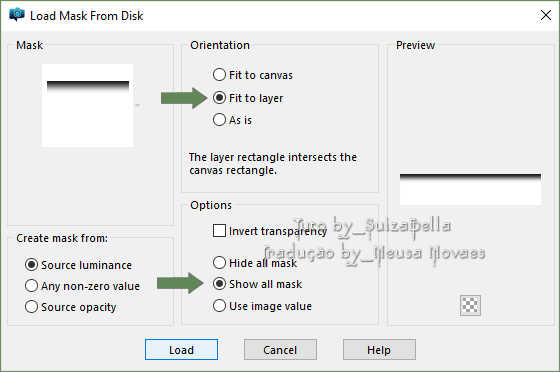This screenshot has width=560, height=372.
Task: Open the mask picker via the small arrow
Action: (x=138, y=105)
